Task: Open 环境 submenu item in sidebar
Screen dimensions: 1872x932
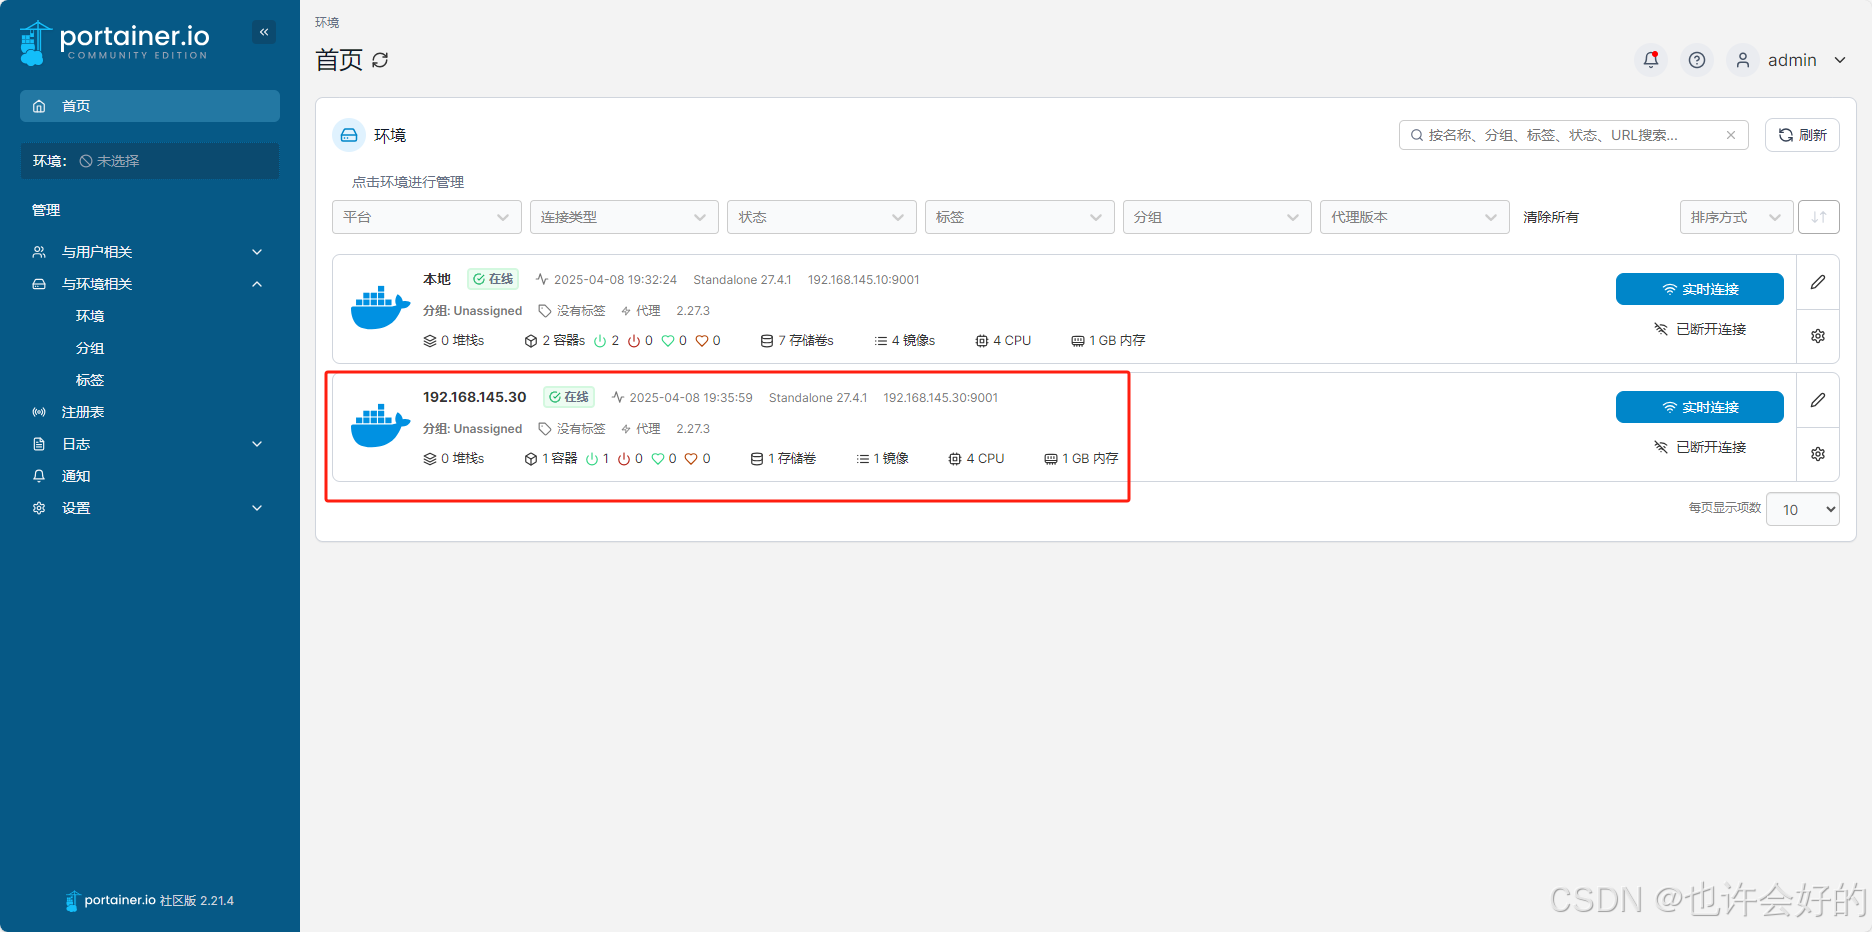Action: click(90, 316)
